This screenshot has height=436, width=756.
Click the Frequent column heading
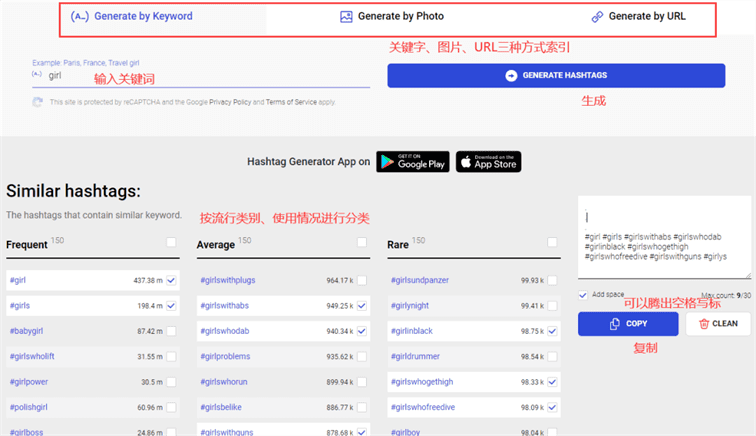[27, 245]
